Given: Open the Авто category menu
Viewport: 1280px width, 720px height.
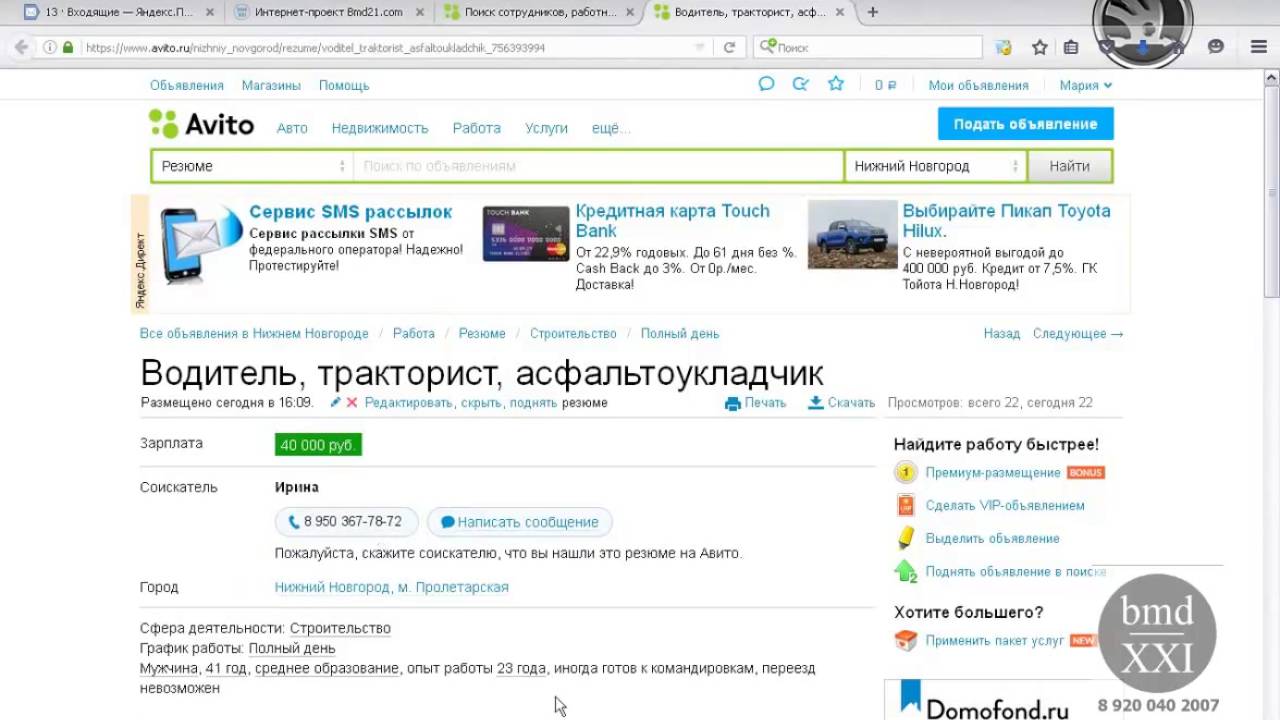Looking at the screenshot, I should click(292, 128).
